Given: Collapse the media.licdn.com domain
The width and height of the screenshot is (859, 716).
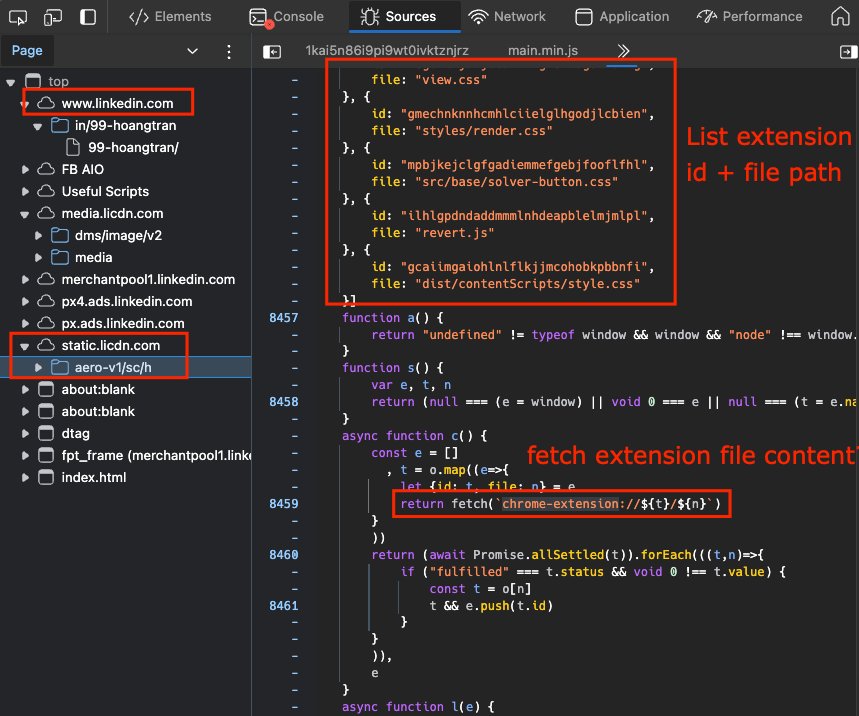Looking at the screenshot, I should 25,214.
